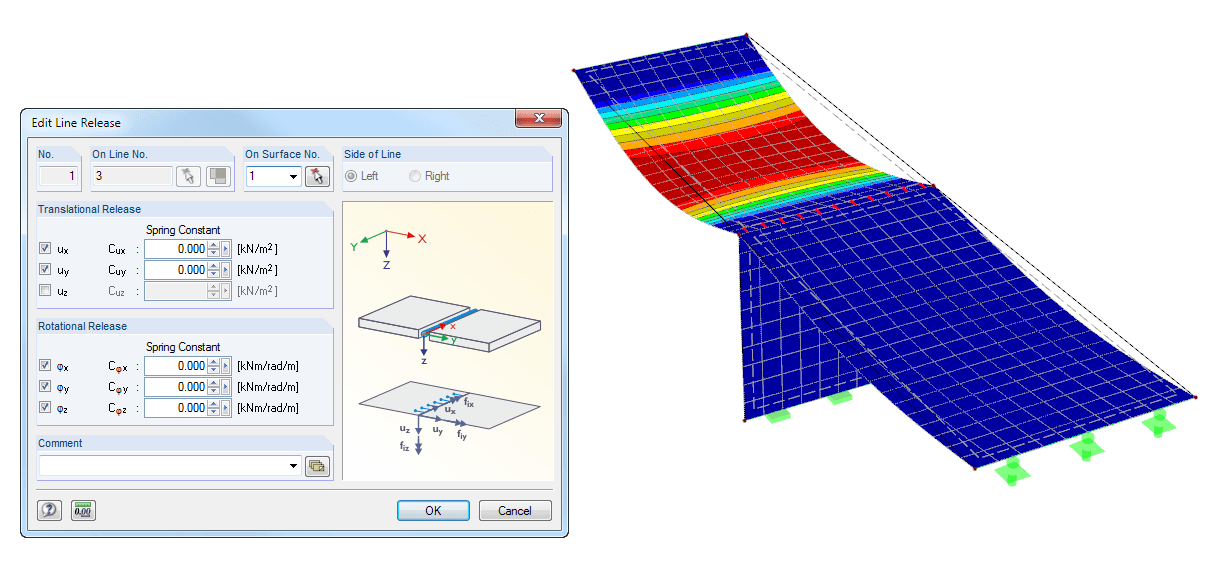The image size is (1219, 569).
Task: Select the Right side of line radio
Action: [x=415, y=176]
